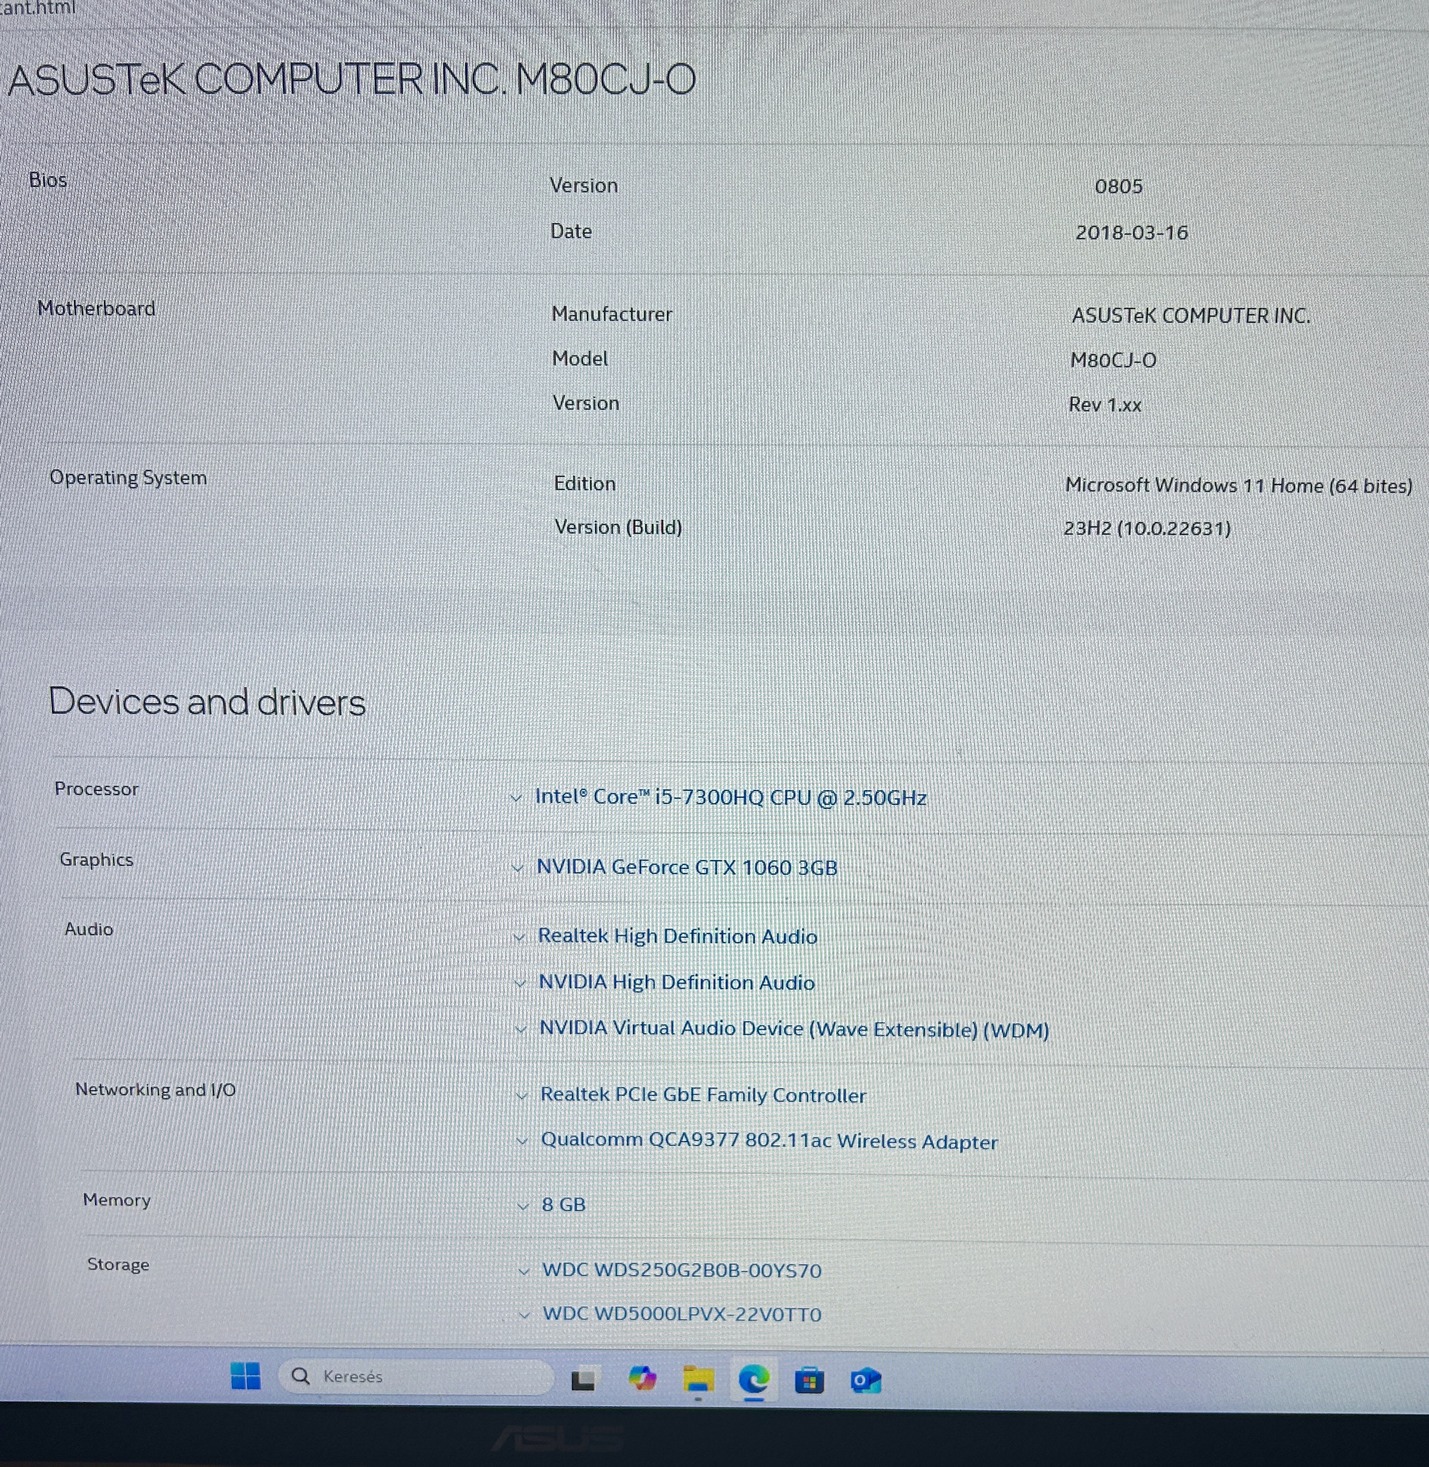Click the Operating System section label
Image resolution: width=1429 pixels, height=1467 pixels.
[x=128, y=478]
